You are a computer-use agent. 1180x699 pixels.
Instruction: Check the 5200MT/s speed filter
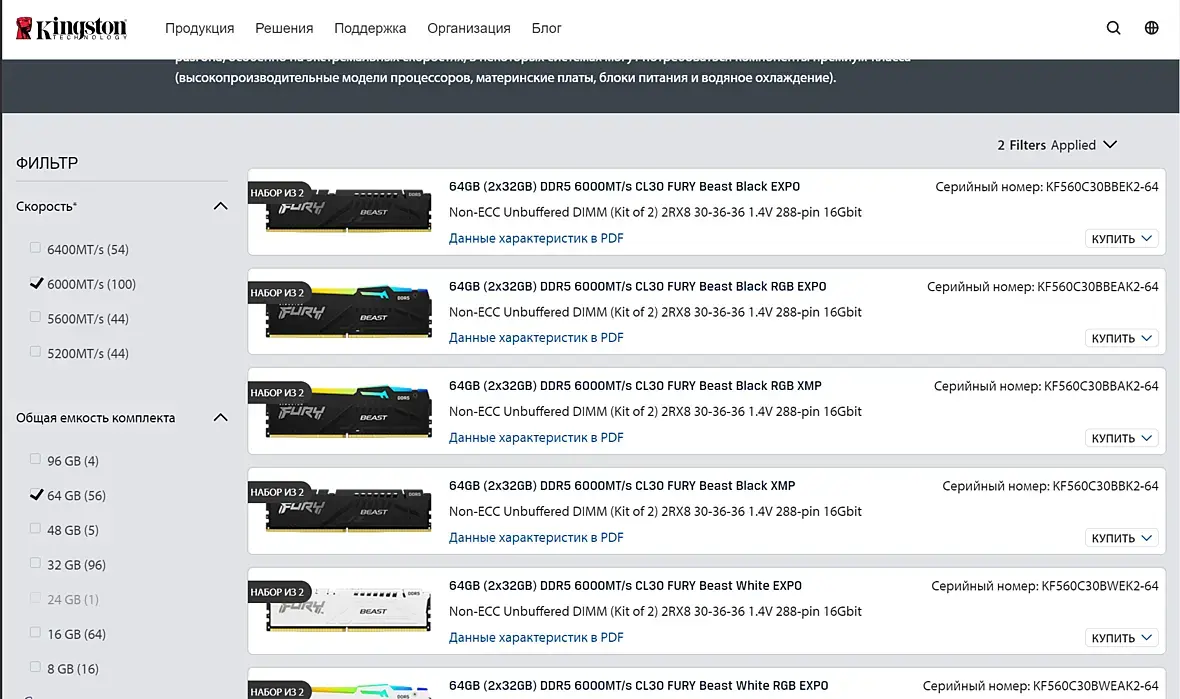coord(35,352)
